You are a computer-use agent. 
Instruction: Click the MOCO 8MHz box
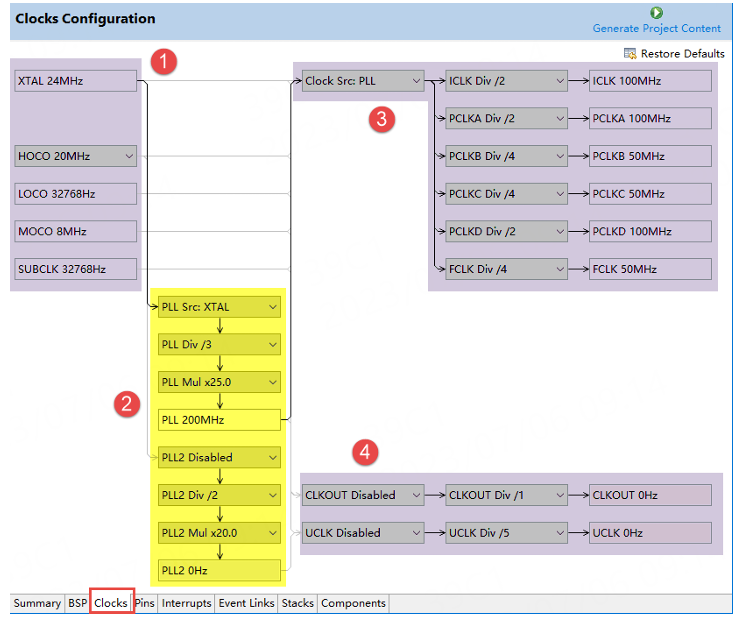point(76,231)
